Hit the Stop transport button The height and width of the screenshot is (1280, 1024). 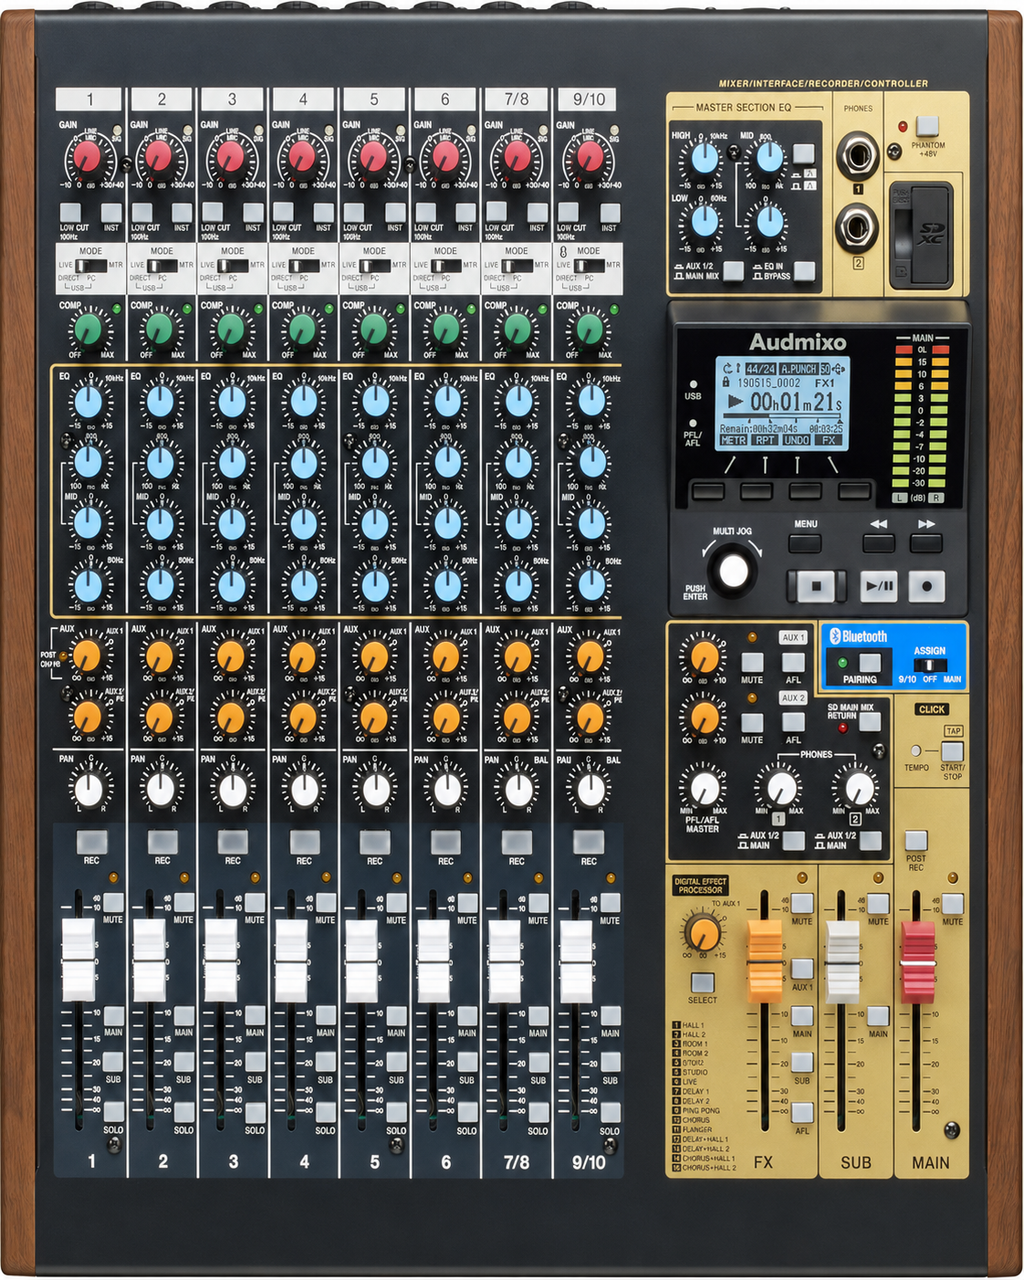pos(816,586)
